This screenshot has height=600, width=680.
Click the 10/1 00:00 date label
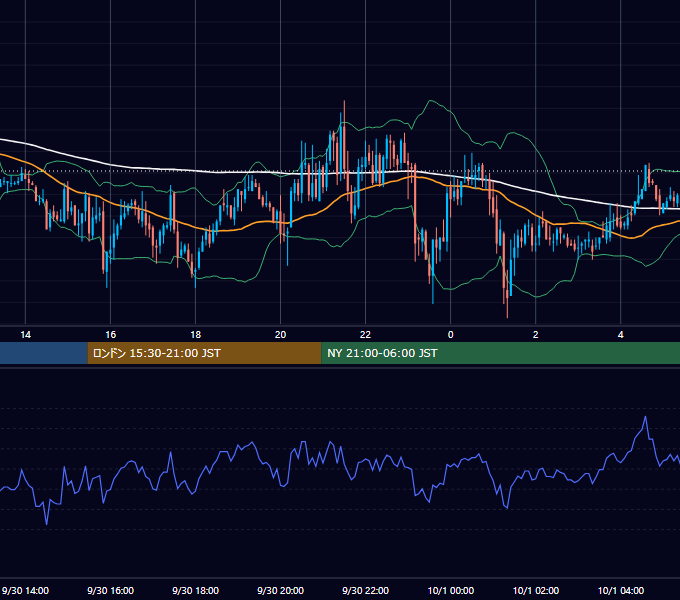click(451, 590)
